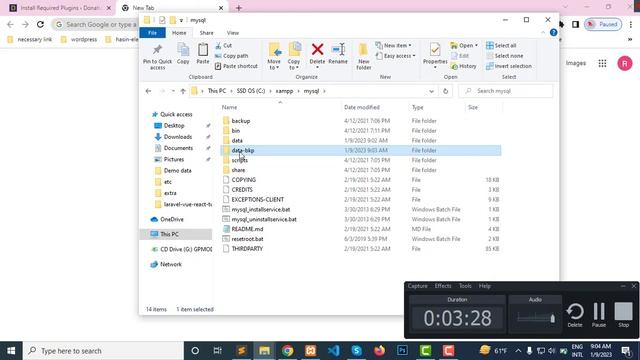Click Copy path in the ribbon
640x360 pixels.
coord(231,56)
